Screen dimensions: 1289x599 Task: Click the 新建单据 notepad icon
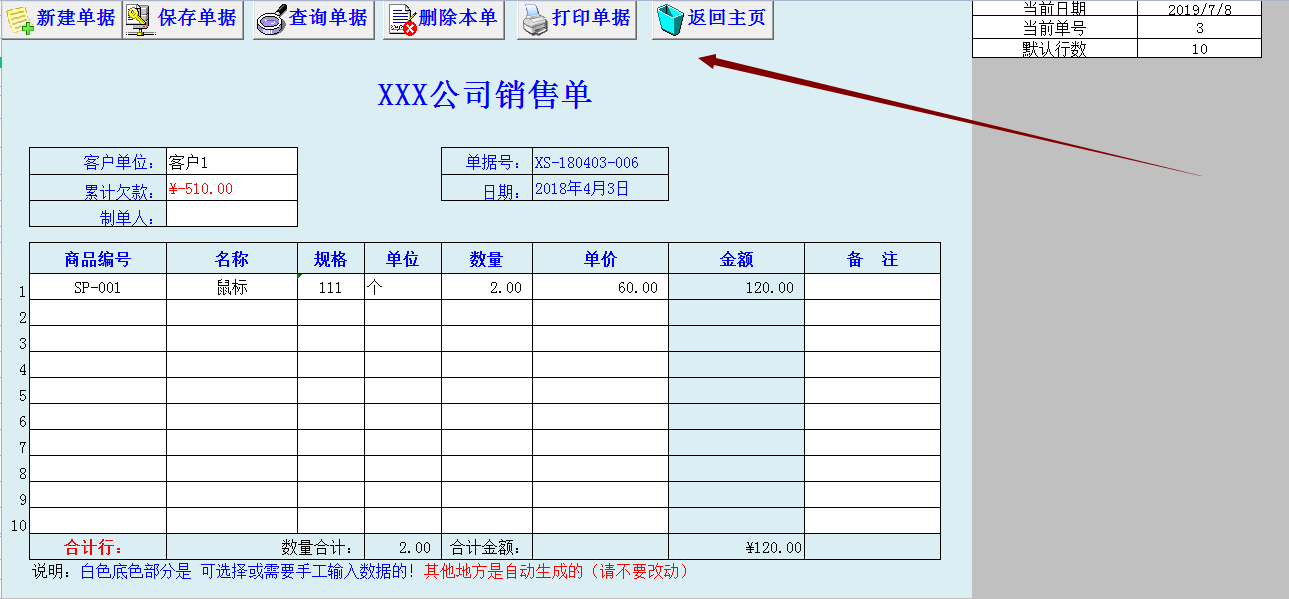coord(19,19)
